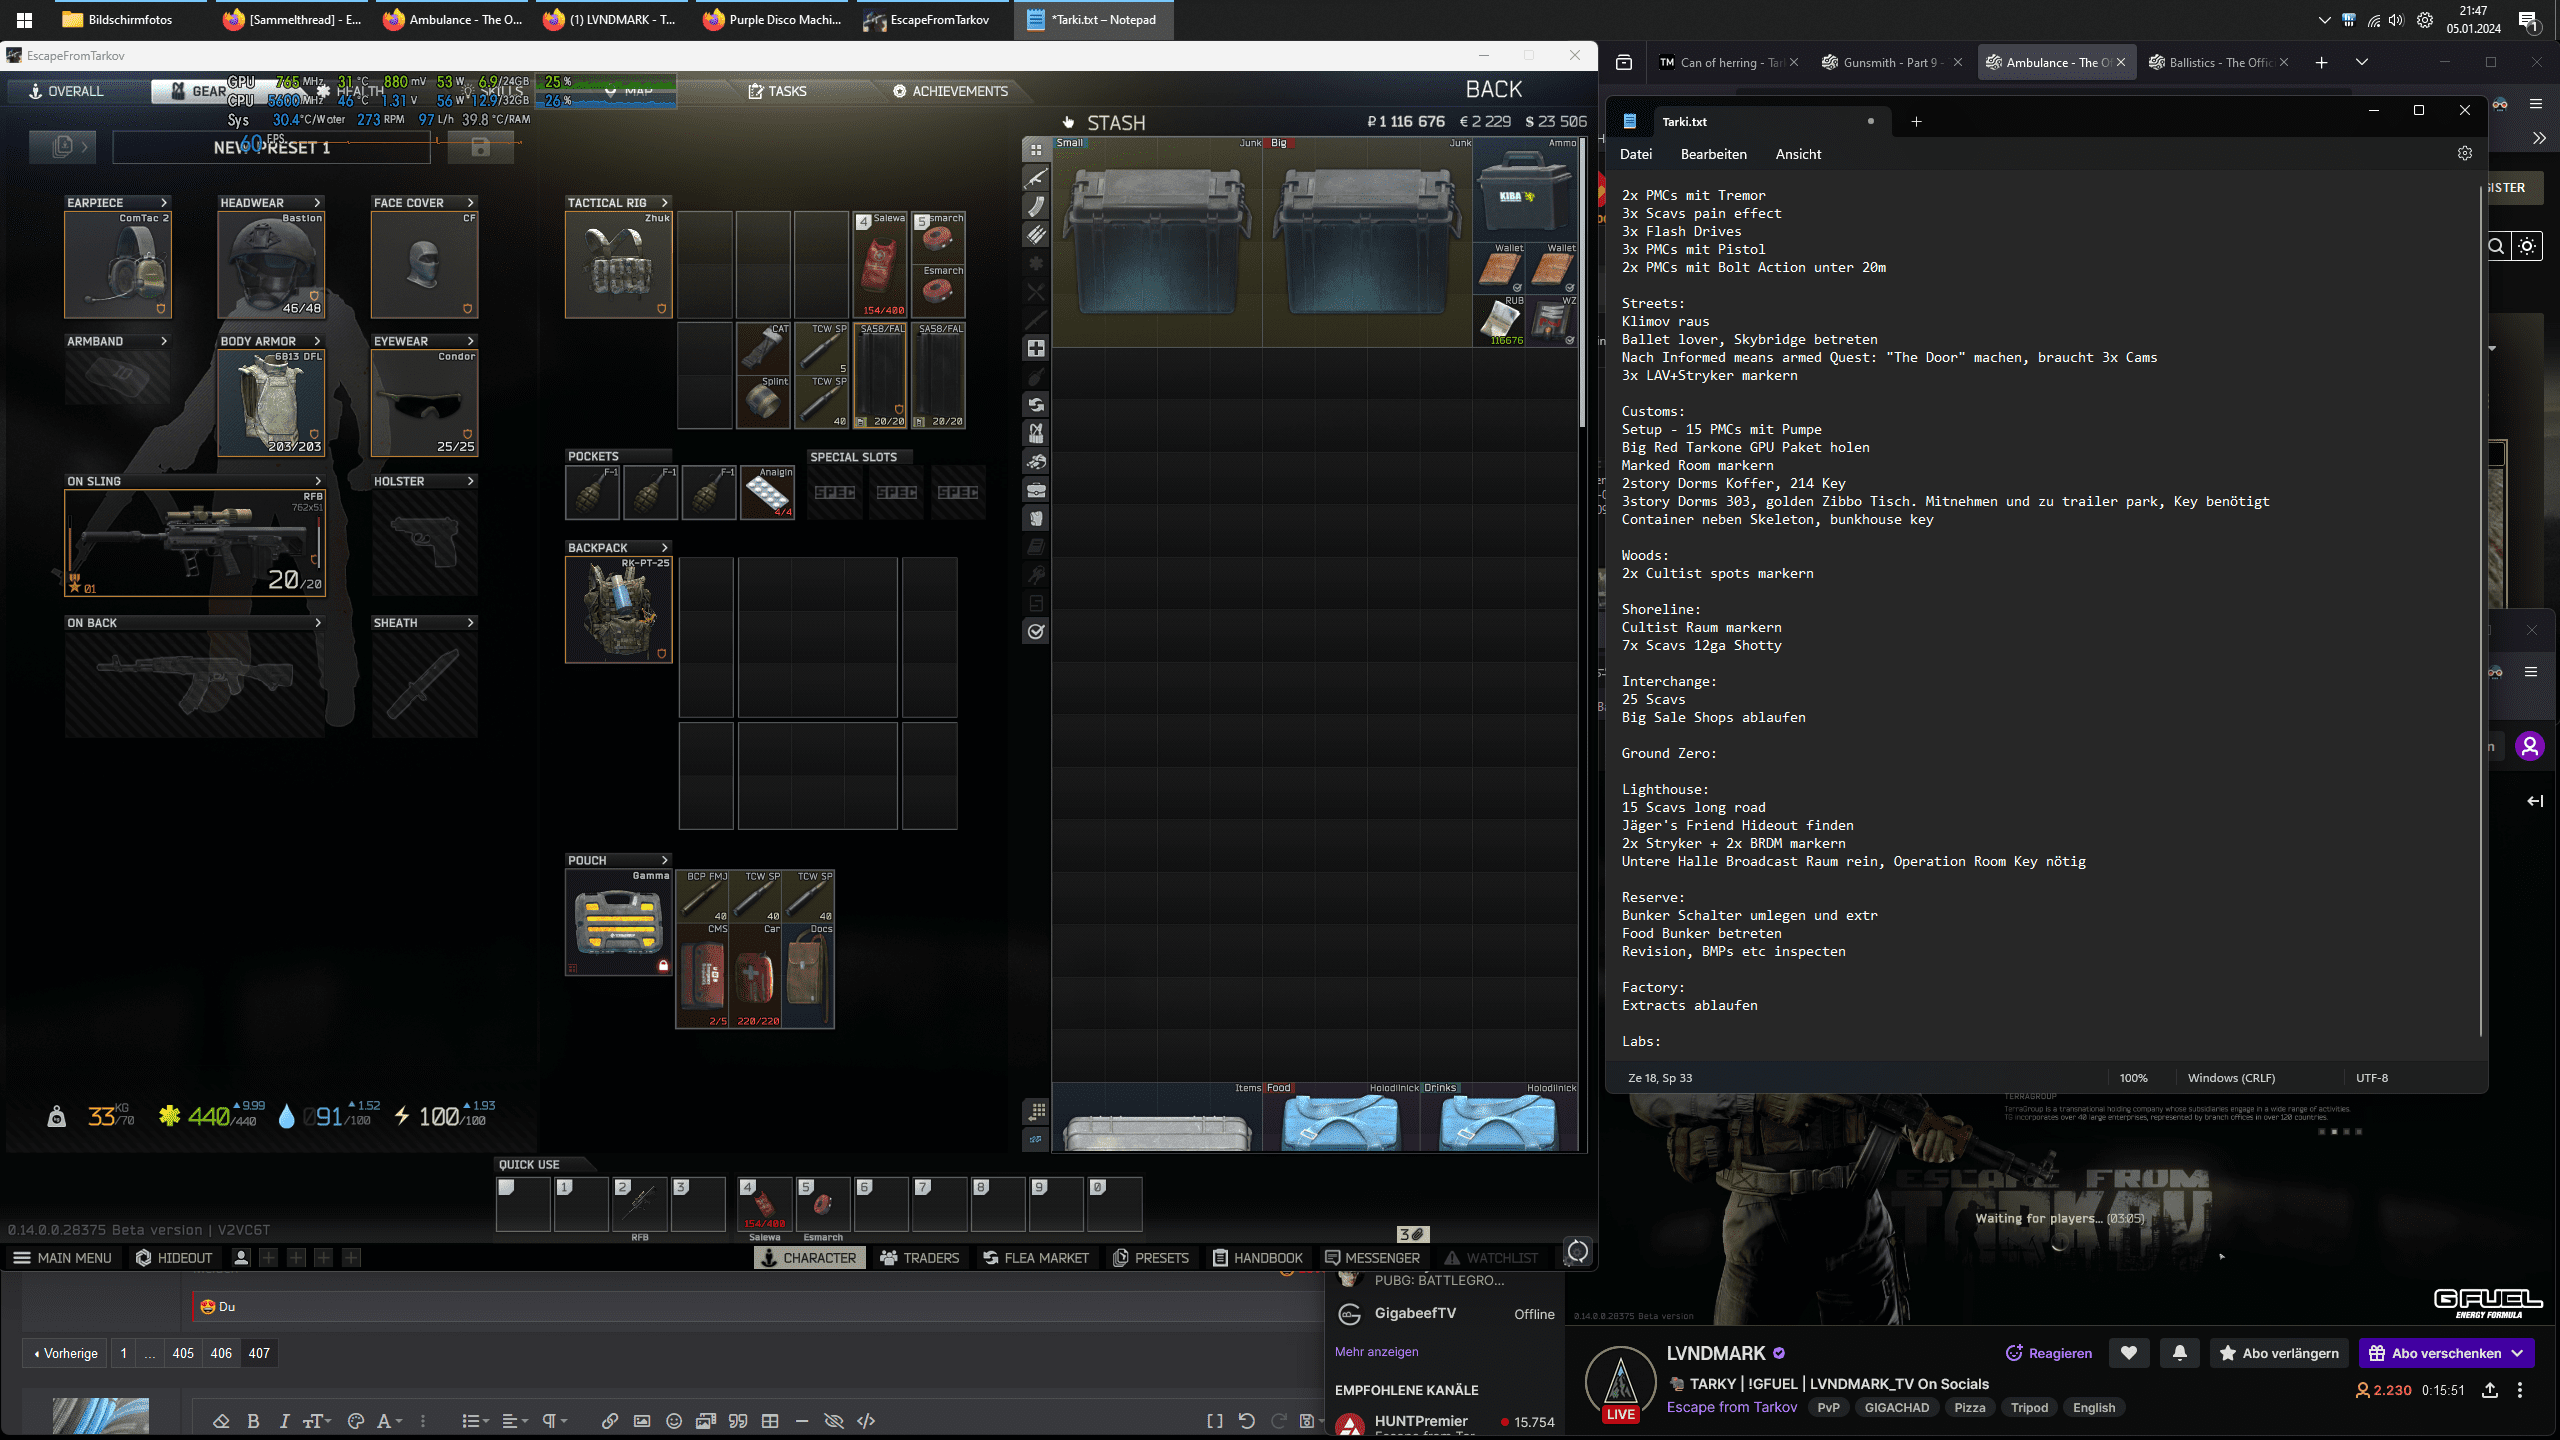Open the HIDEOUT button
Image resolution: width=2560 pixels, height=1440 pixels.
point(174,1258)
